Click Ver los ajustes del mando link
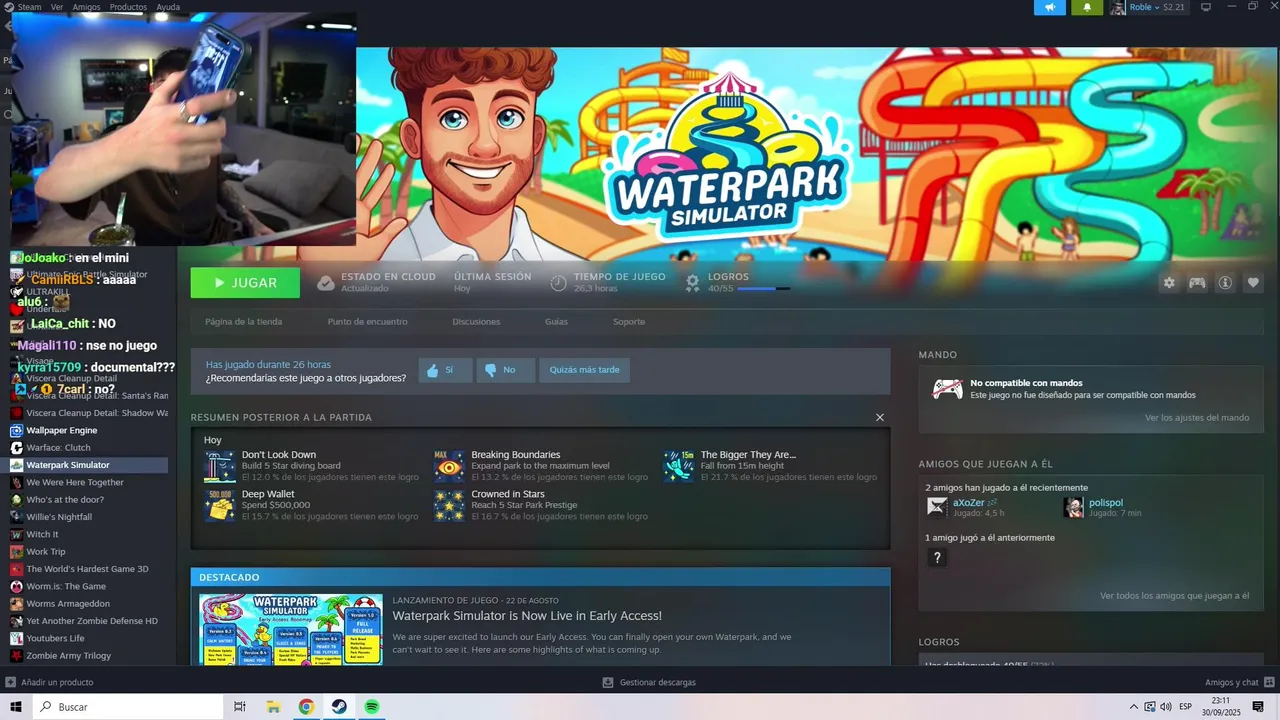This screenshot has height=720, width=1280. point(1197,418)
